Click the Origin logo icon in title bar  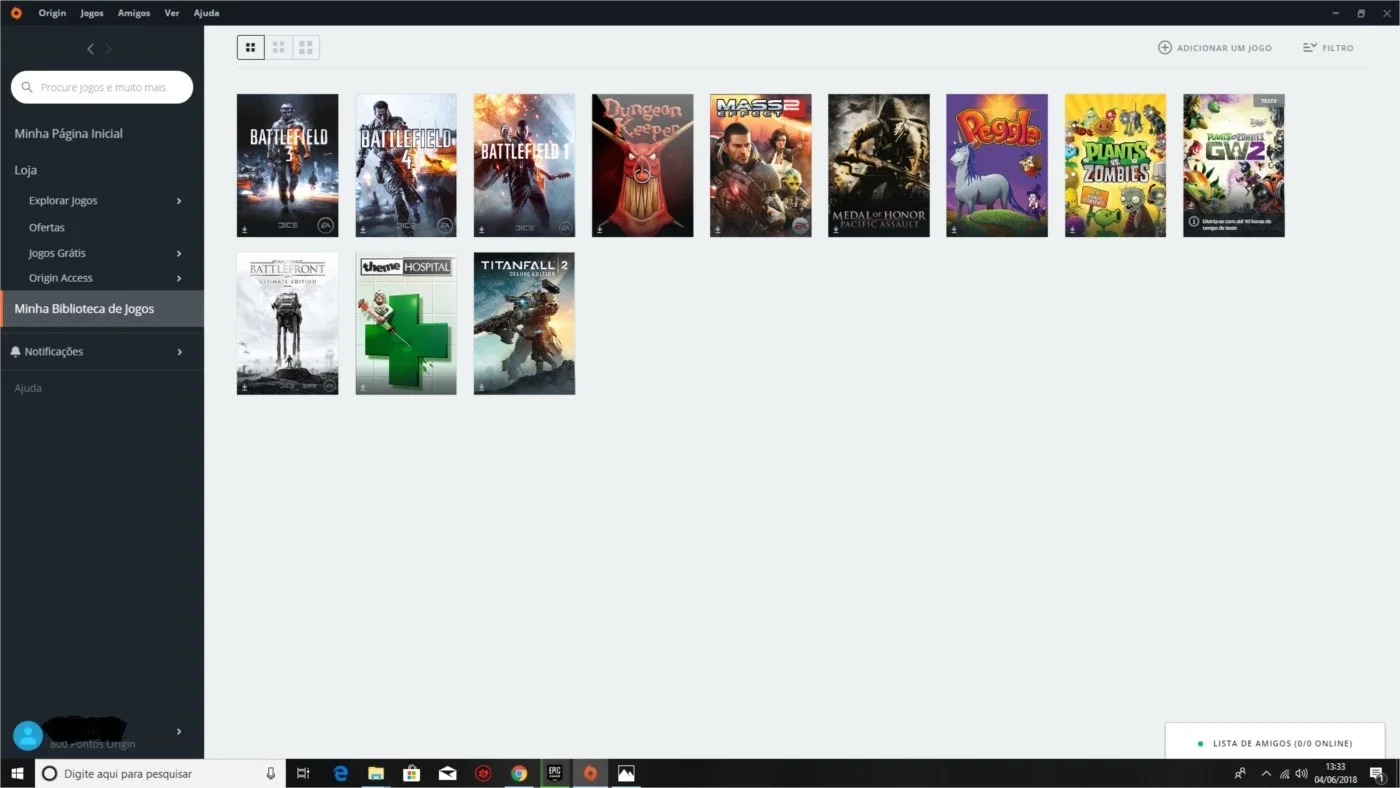click(x=16, y=13)
